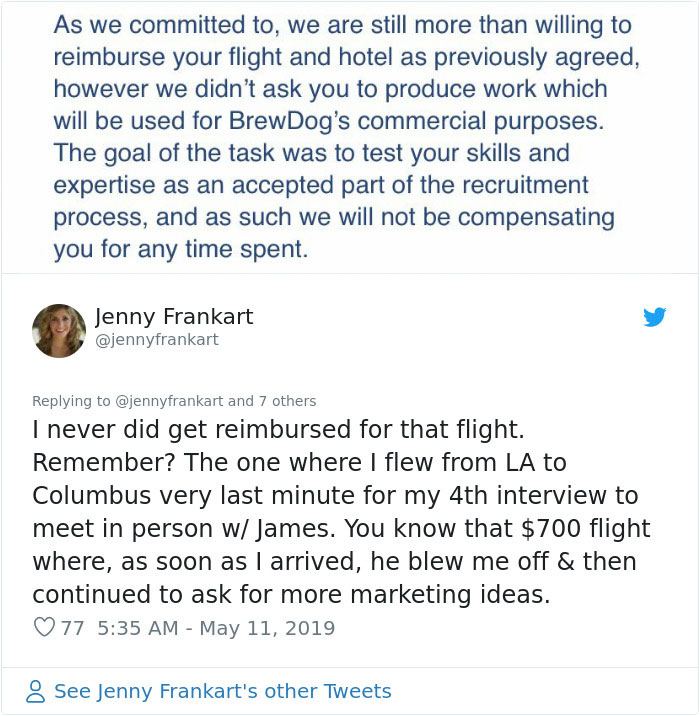Open the 5:35 AM tweet timestamp

[x=139, y=628]
